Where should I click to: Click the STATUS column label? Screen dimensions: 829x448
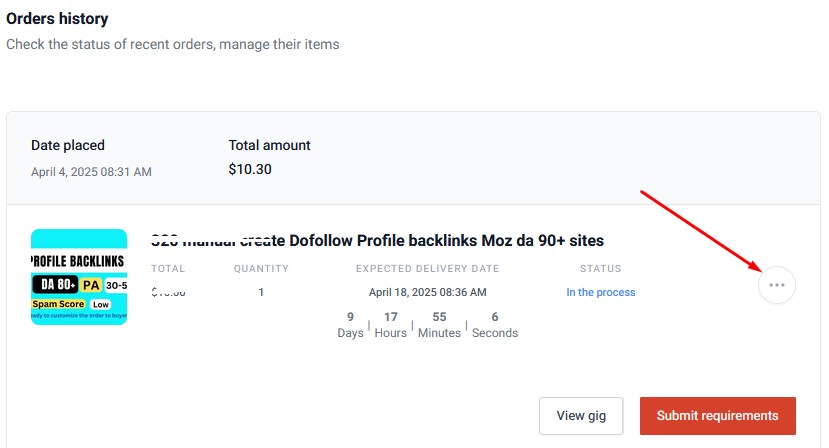pyautogui.click(x=601, y=269)
